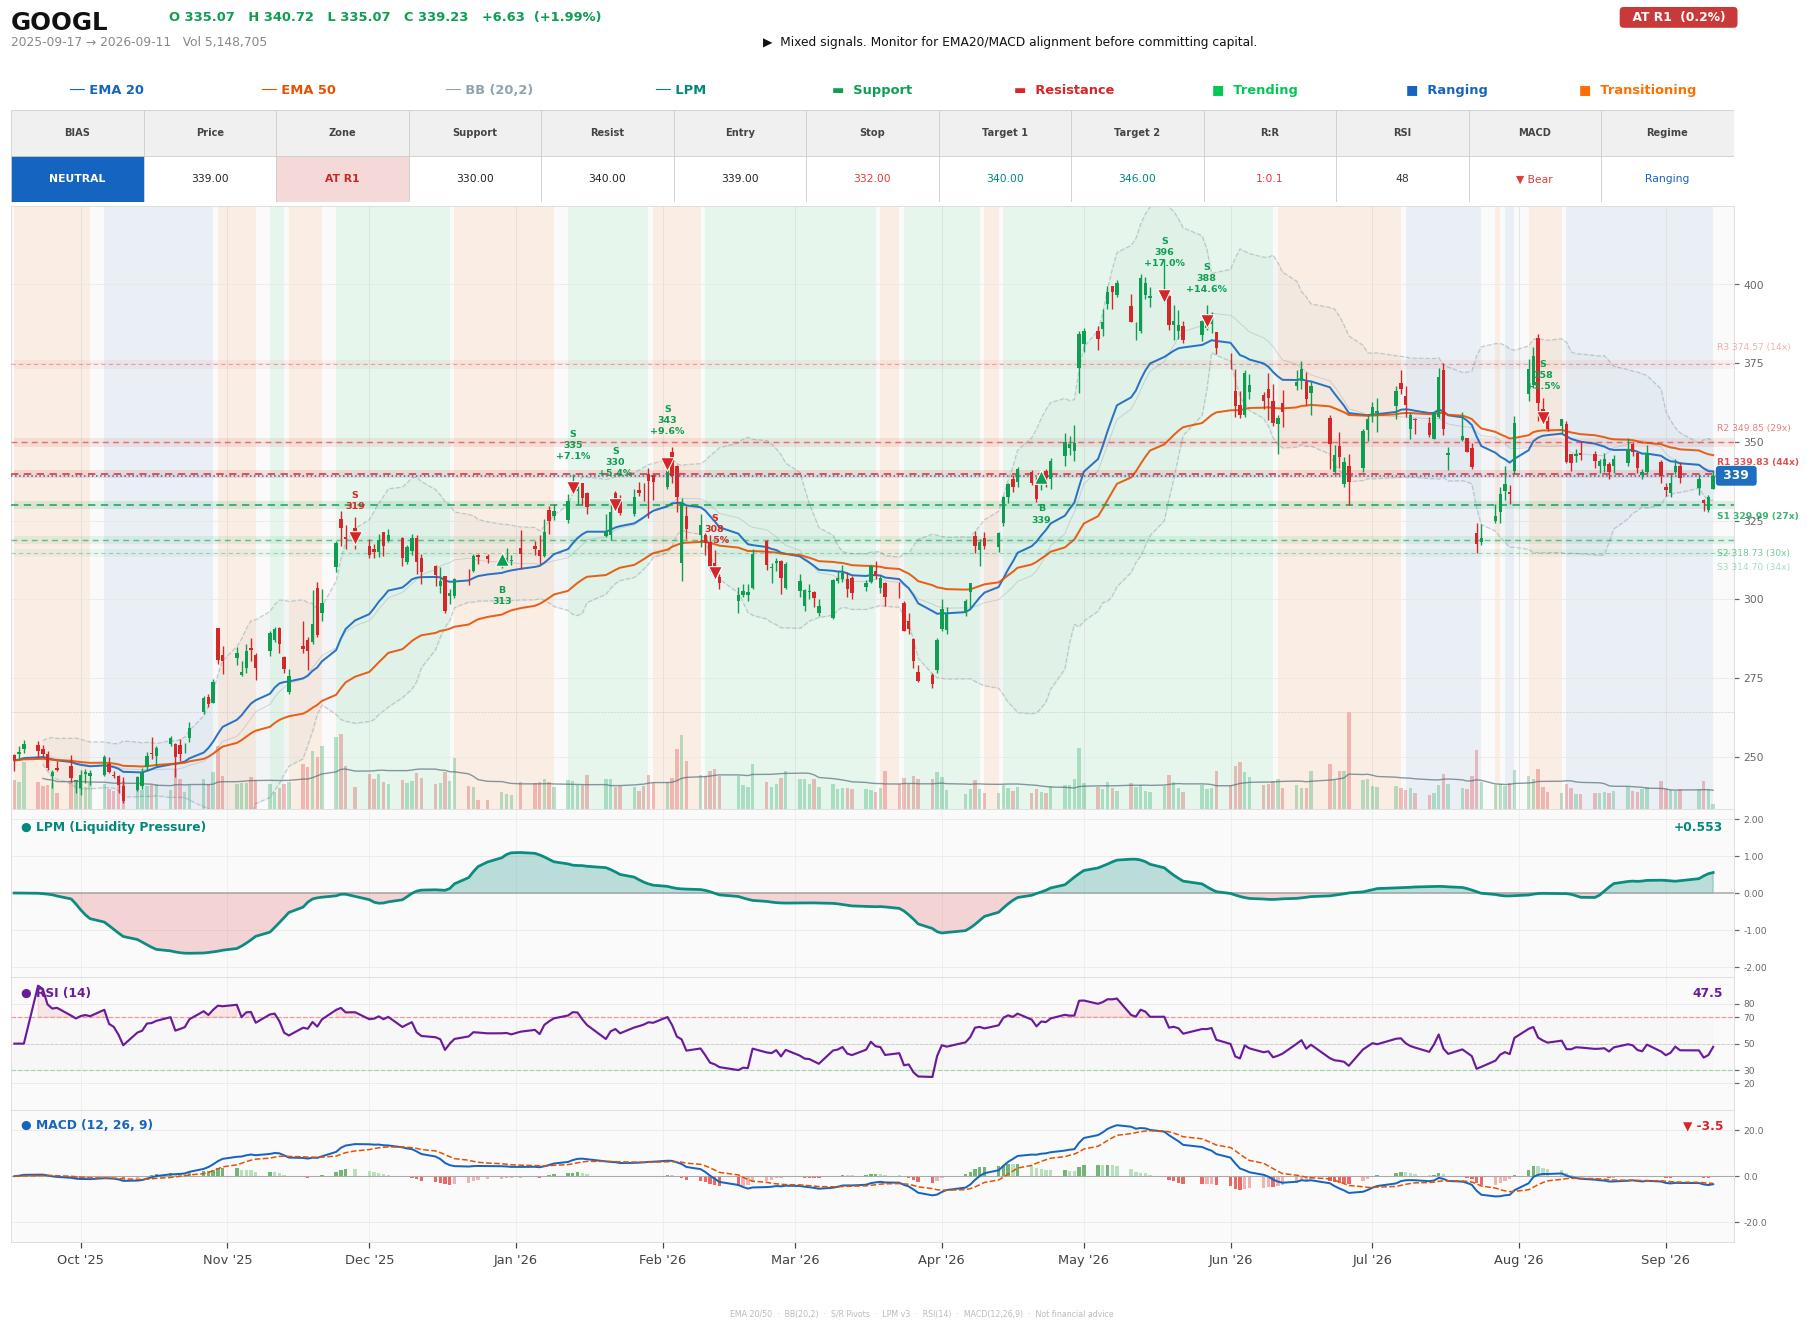Click the LPM reading +0.553
Screen dimensions: 1810x1330
pos(1697,827)
